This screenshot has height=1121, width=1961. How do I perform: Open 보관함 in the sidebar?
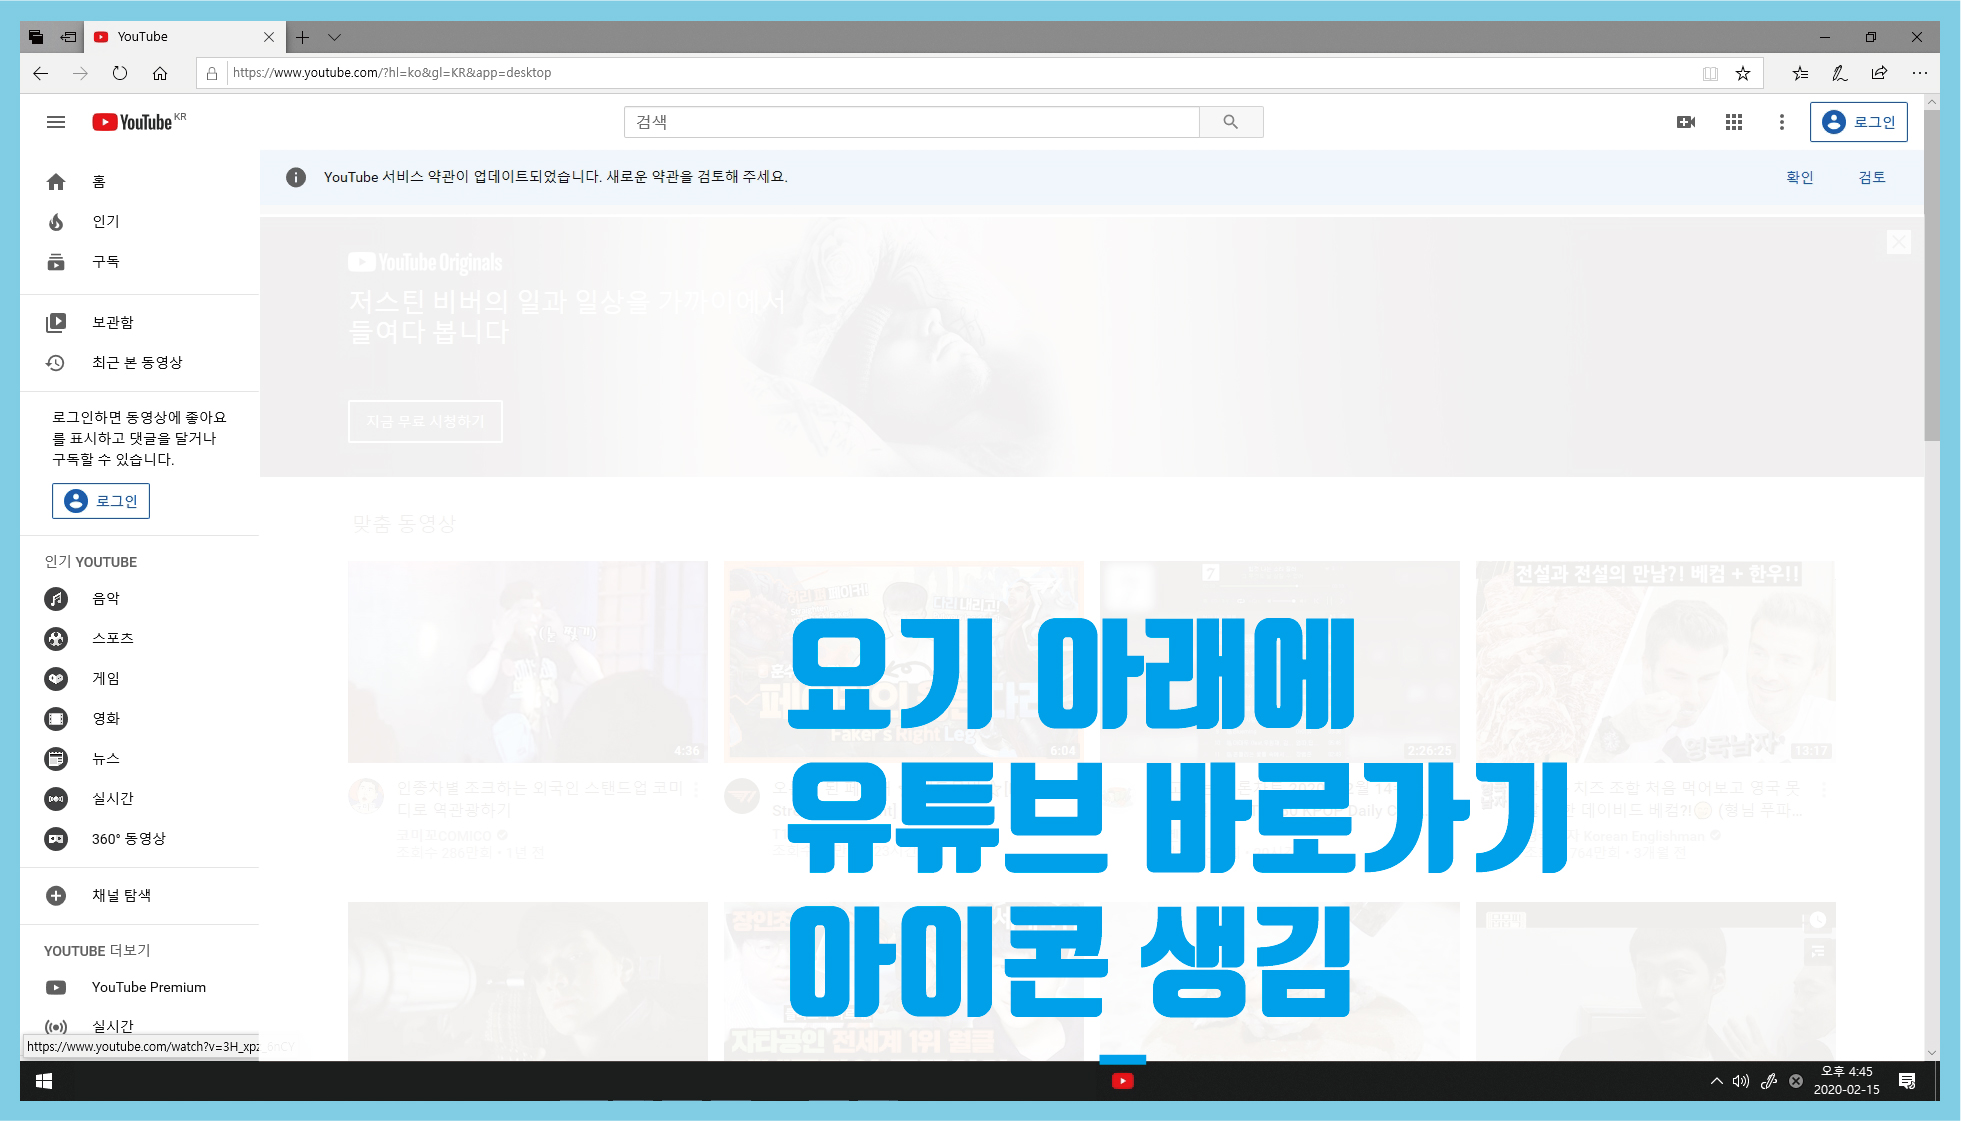click(112, 322)
